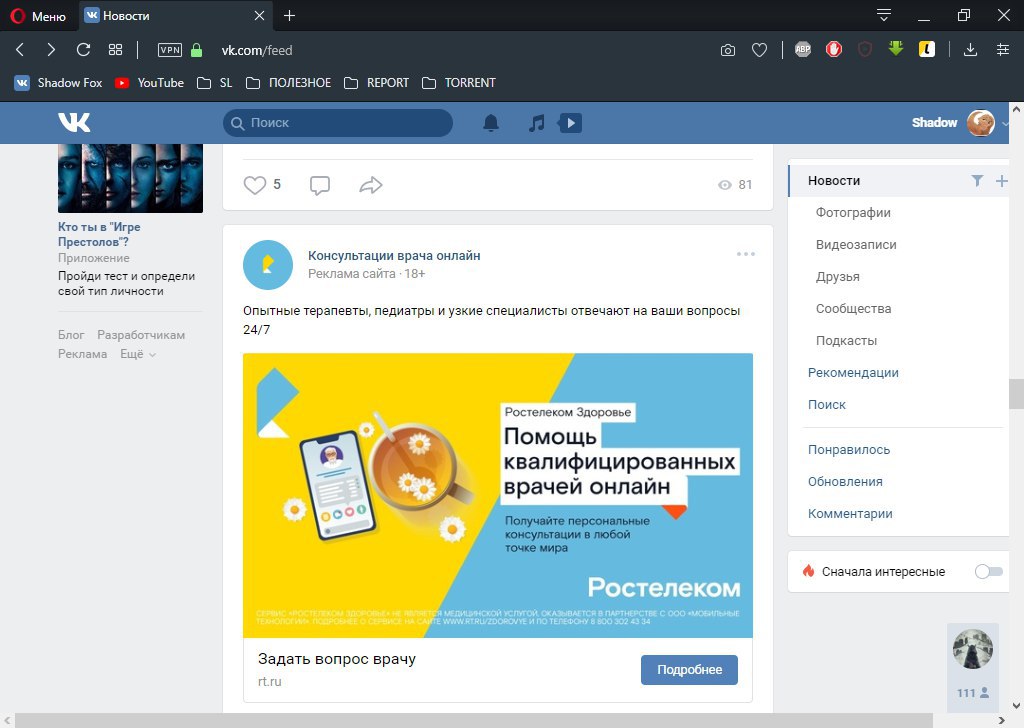Open the news filter funnel icon
The image size is (1024, 728).
[x=977, y=181]
